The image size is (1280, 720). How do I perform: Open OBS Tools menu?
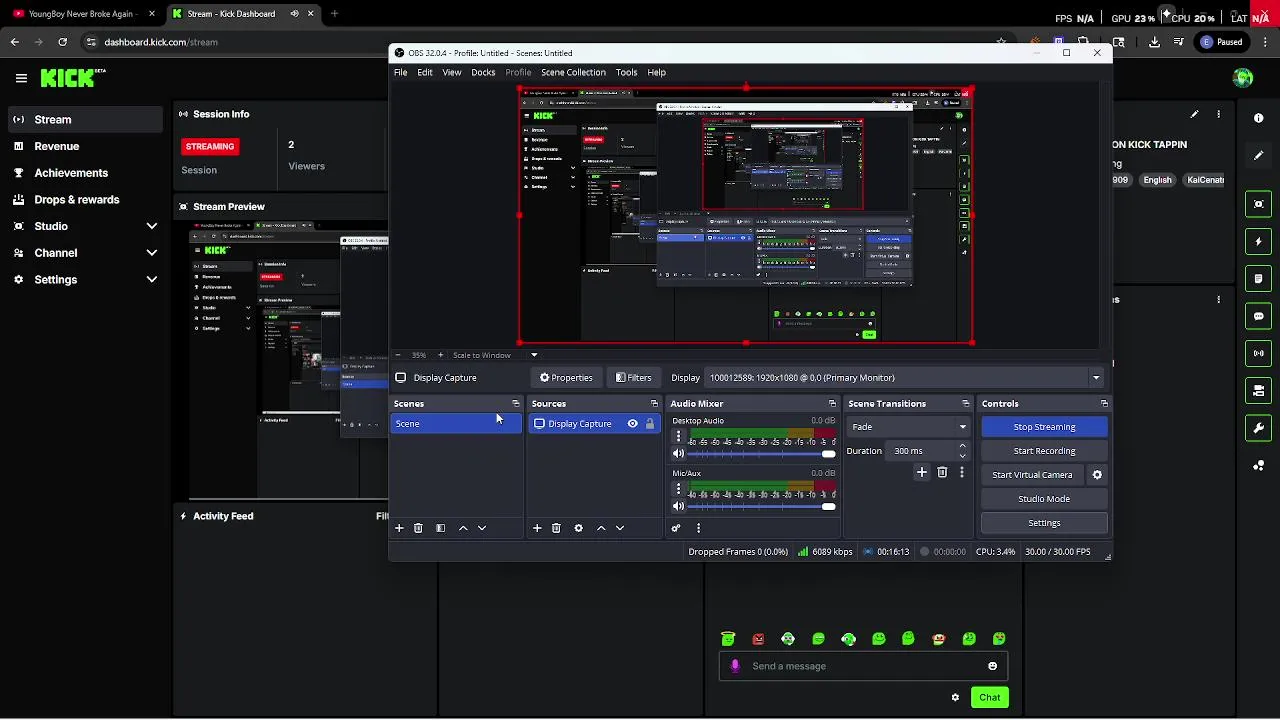[626, 72]
